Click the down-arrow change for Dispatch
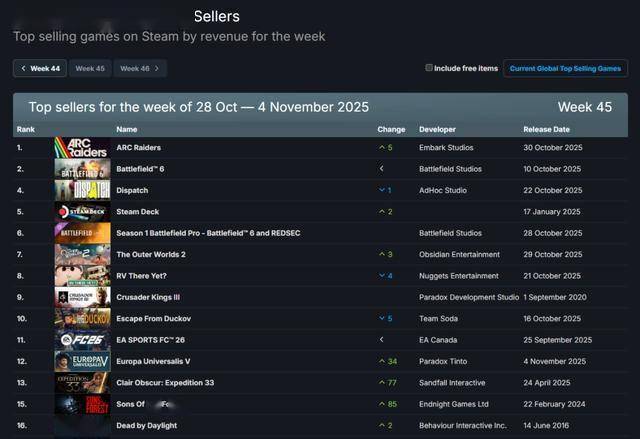The height and width of the screenshot is (439, 640). pos(385,190)
